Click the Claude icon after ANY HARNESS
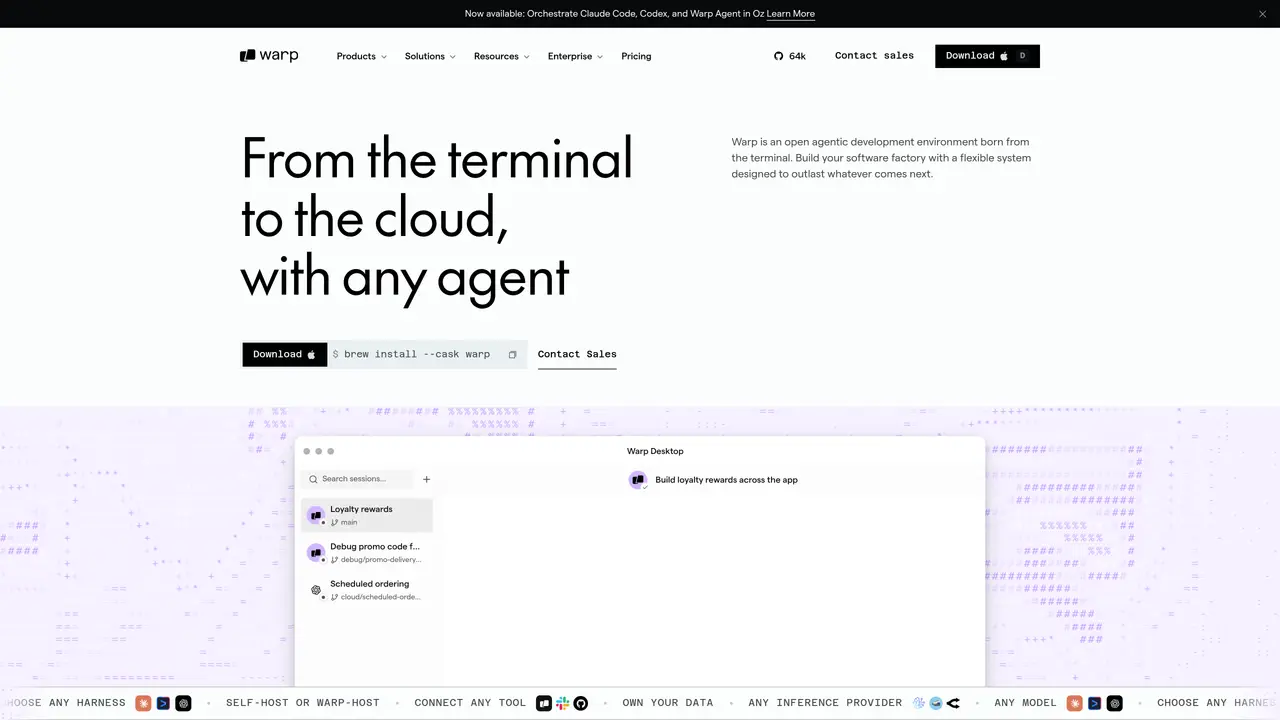This screenshot has width=1280, height=720. pyautogui.click(x=143, y=703)
